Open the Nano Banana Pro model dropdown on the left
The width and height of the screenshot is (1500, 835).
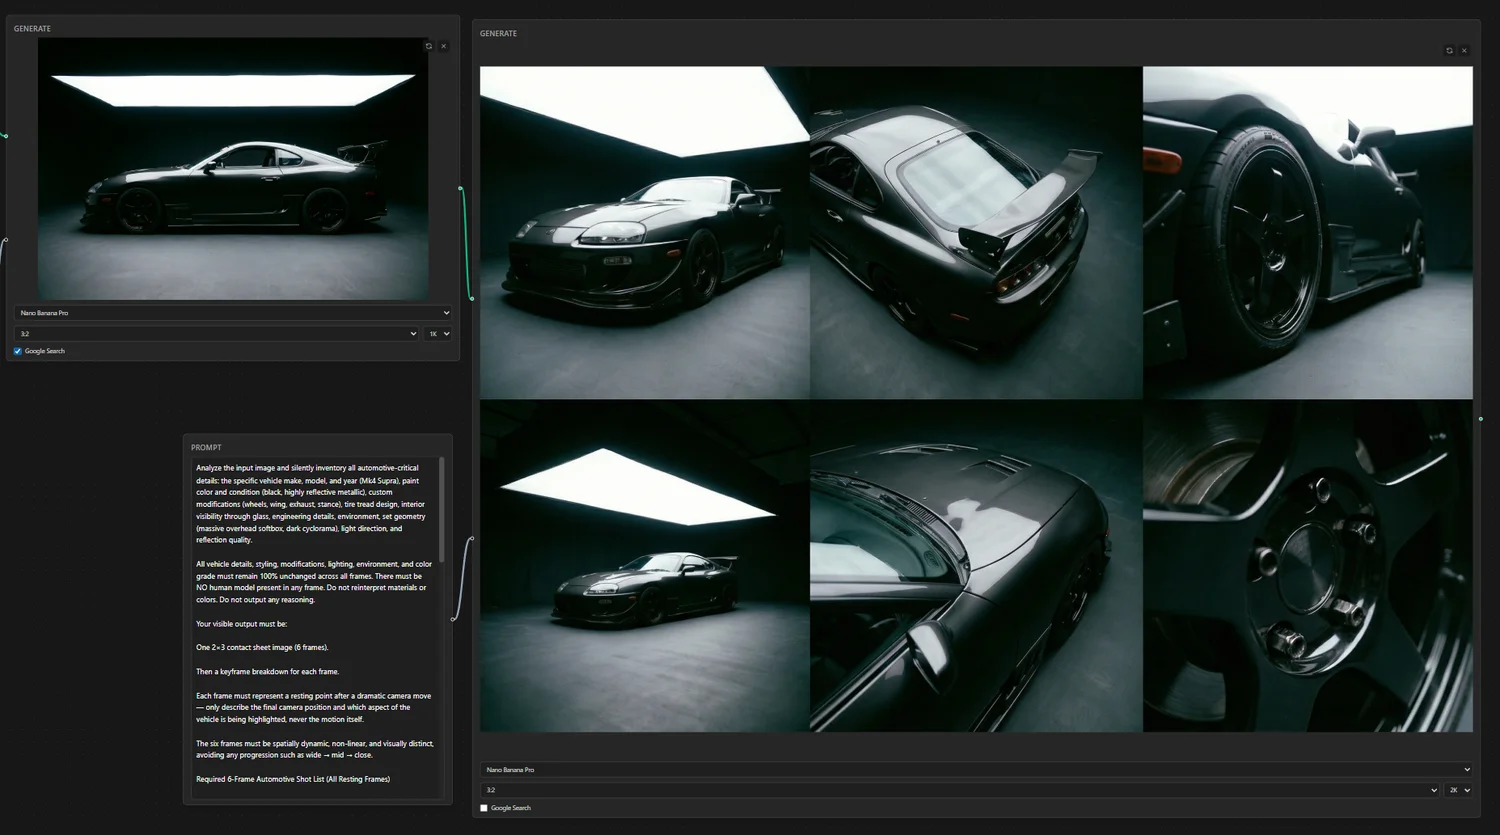coord(231,312)
